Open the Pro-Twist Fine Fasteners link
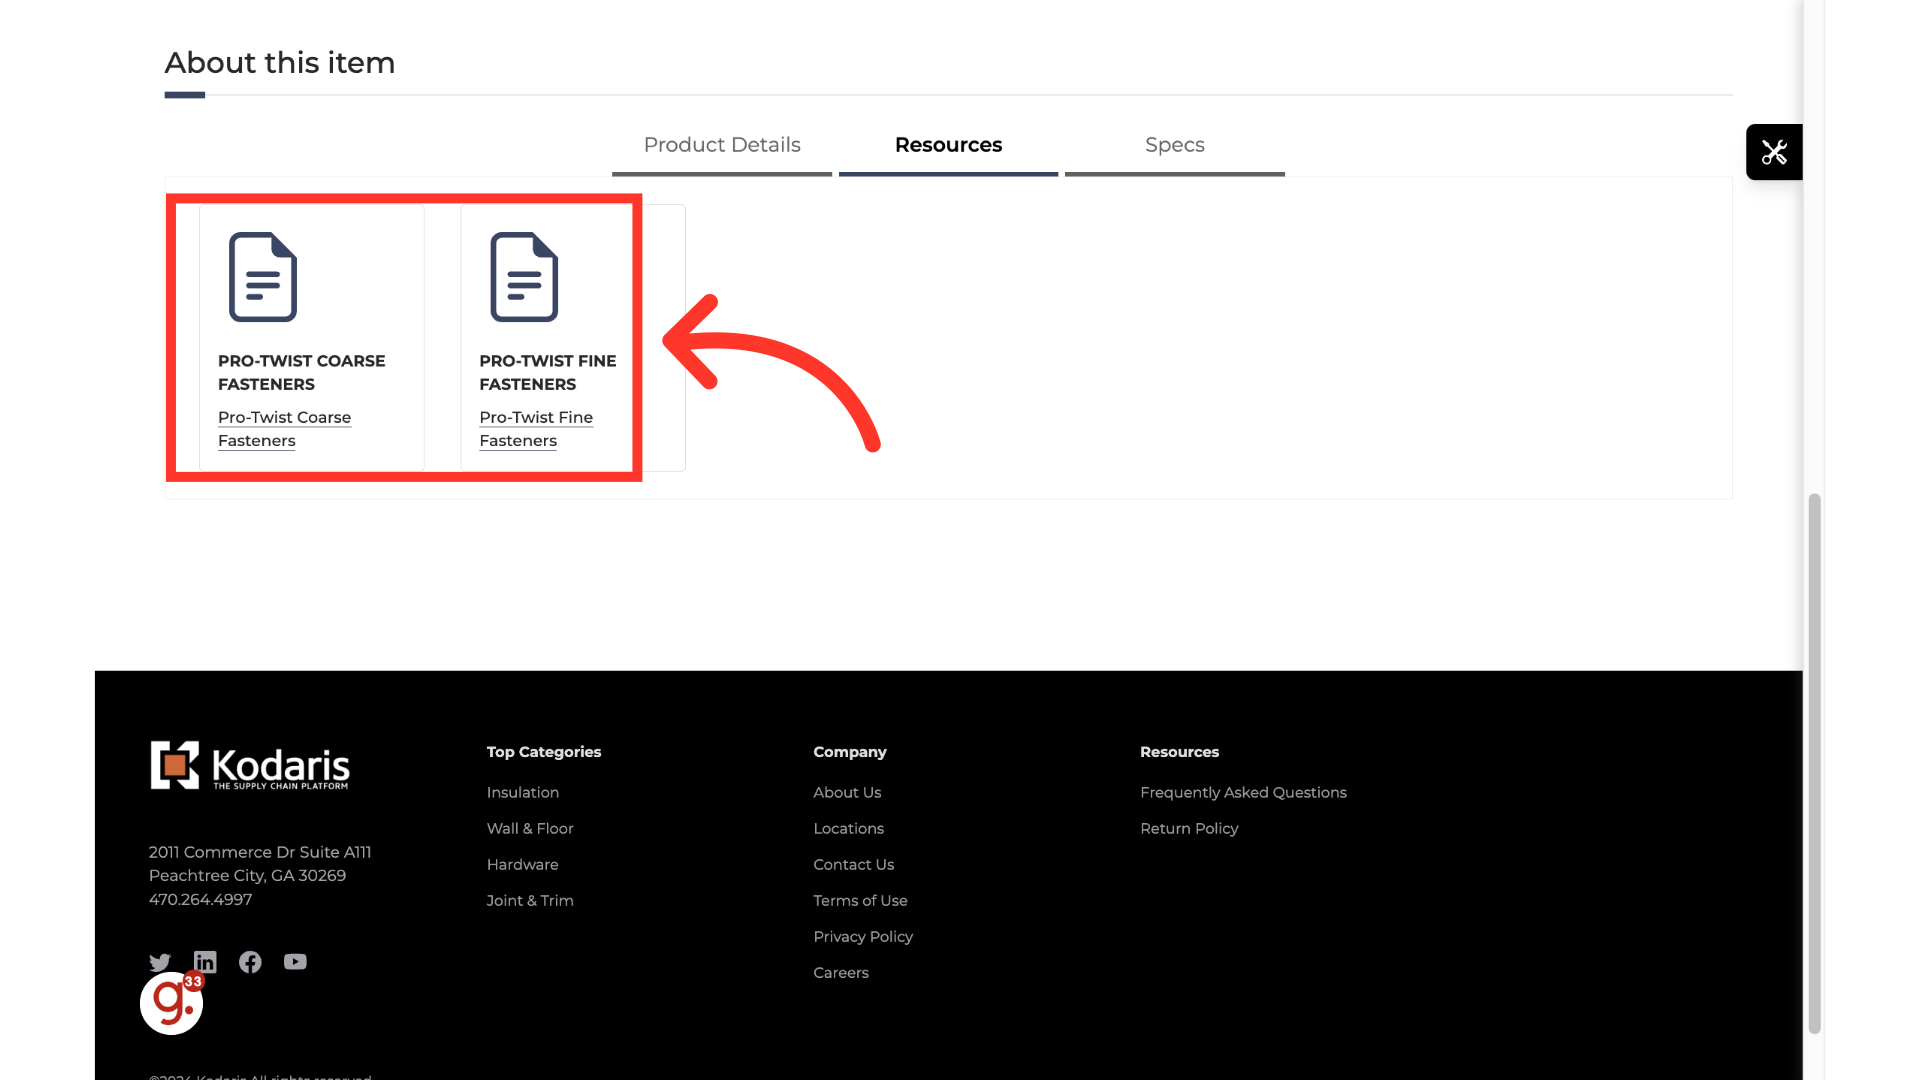1920x1080 pixels. [x=536, y=428]
